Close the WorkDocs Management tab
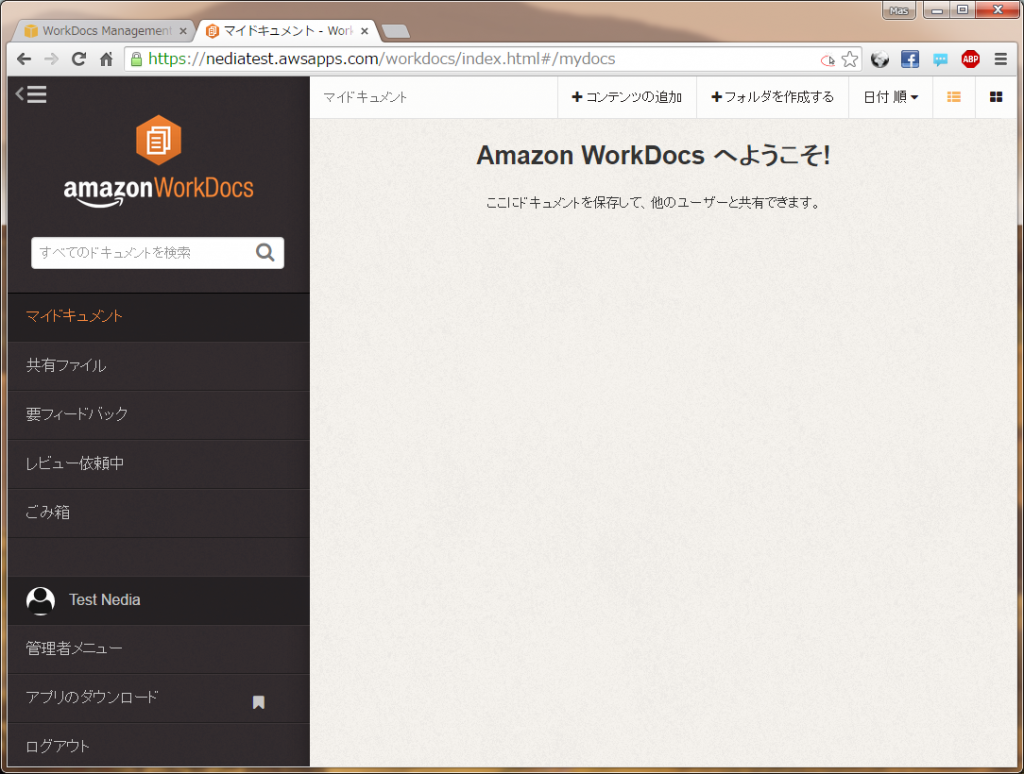 click(184, 31)
